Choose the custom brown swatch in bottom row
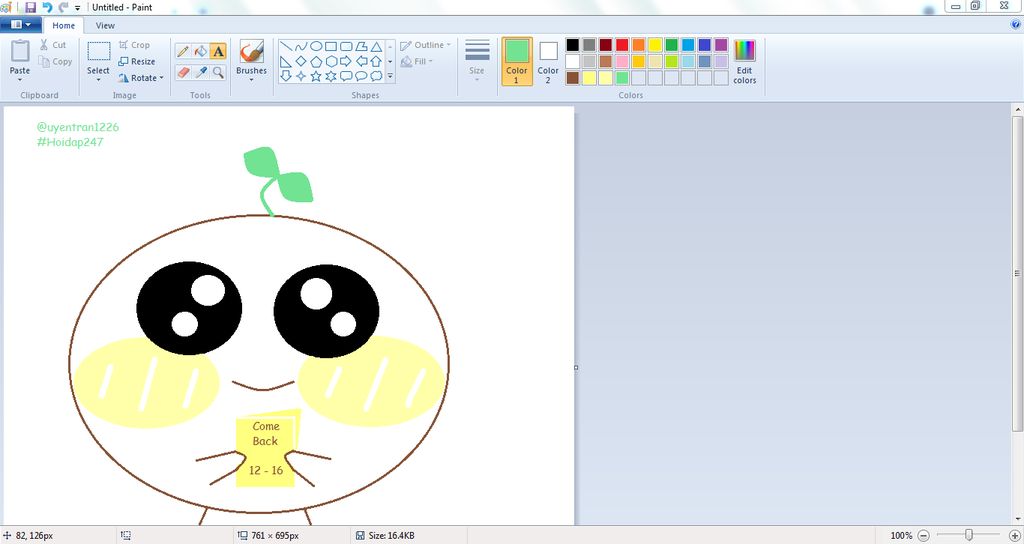1024x544 pixels. (x=573, y=78)
